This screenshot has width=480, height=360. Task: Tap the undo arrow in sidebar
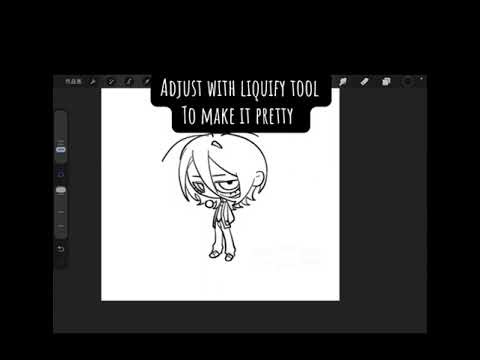[x=61, y=249]
